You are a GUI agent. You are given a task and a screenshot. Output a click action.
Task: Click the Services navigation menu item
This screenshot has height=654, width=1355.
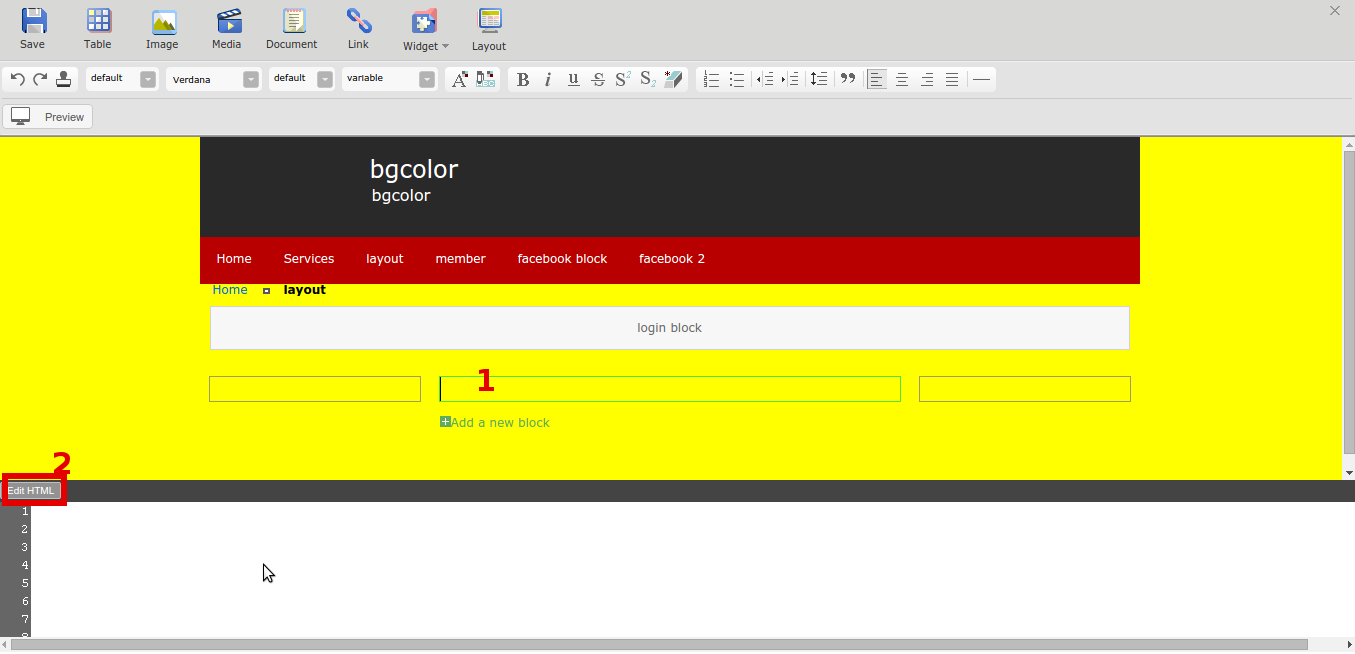pyautogui.click(x=309, y=259)
